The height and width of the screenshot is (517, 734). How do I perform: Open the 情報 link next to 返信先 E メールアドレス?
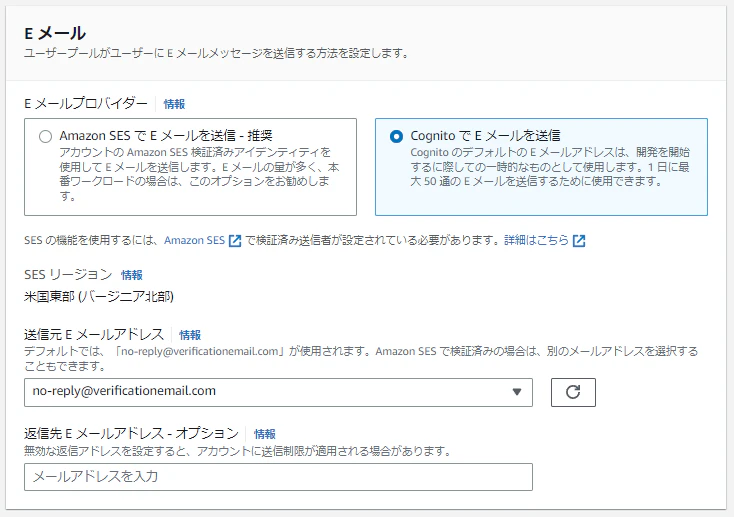[x=264, y=434]
